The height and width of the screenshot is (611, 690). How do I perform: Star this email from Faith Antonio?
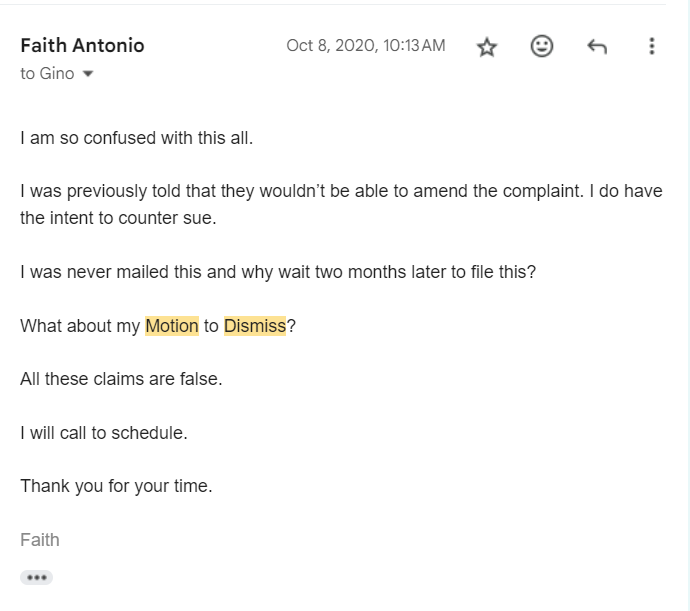point(487,46)
